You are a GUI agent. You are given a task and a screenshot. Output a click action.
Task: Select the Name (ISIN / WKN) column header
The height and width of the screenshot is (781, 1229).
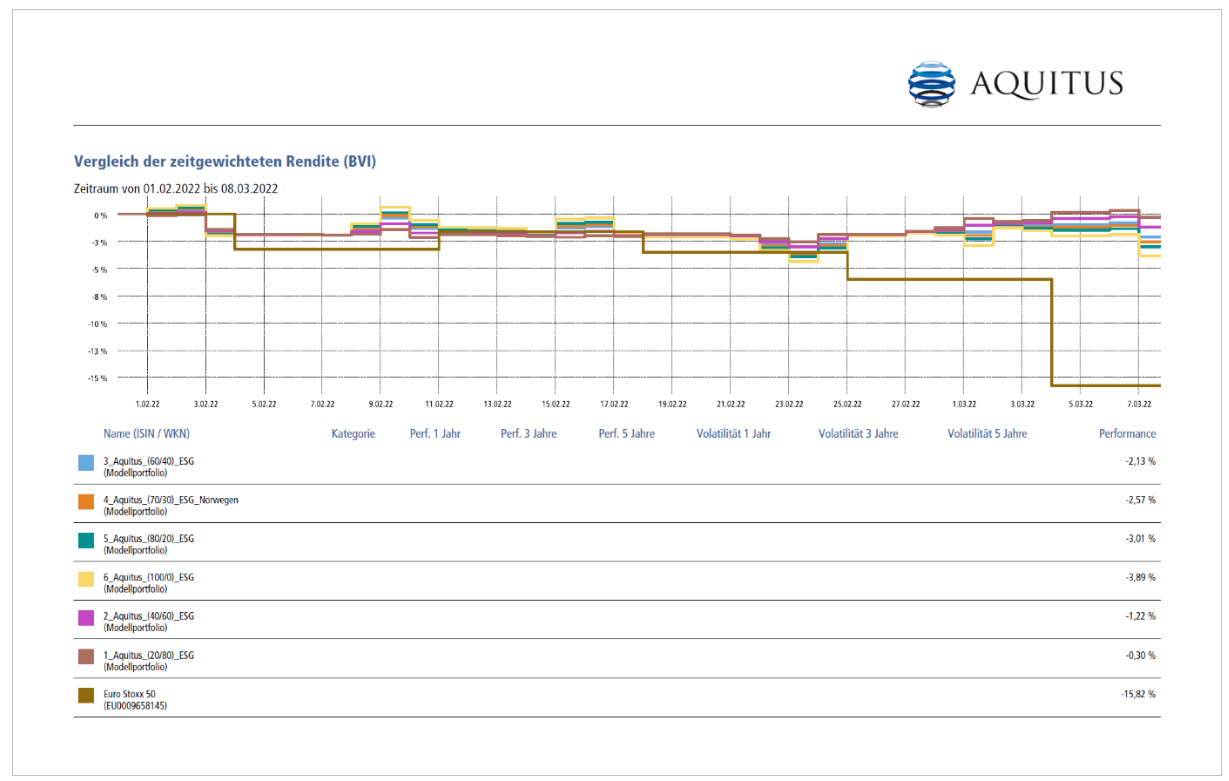pyautogui.click(x=146, y=434)
